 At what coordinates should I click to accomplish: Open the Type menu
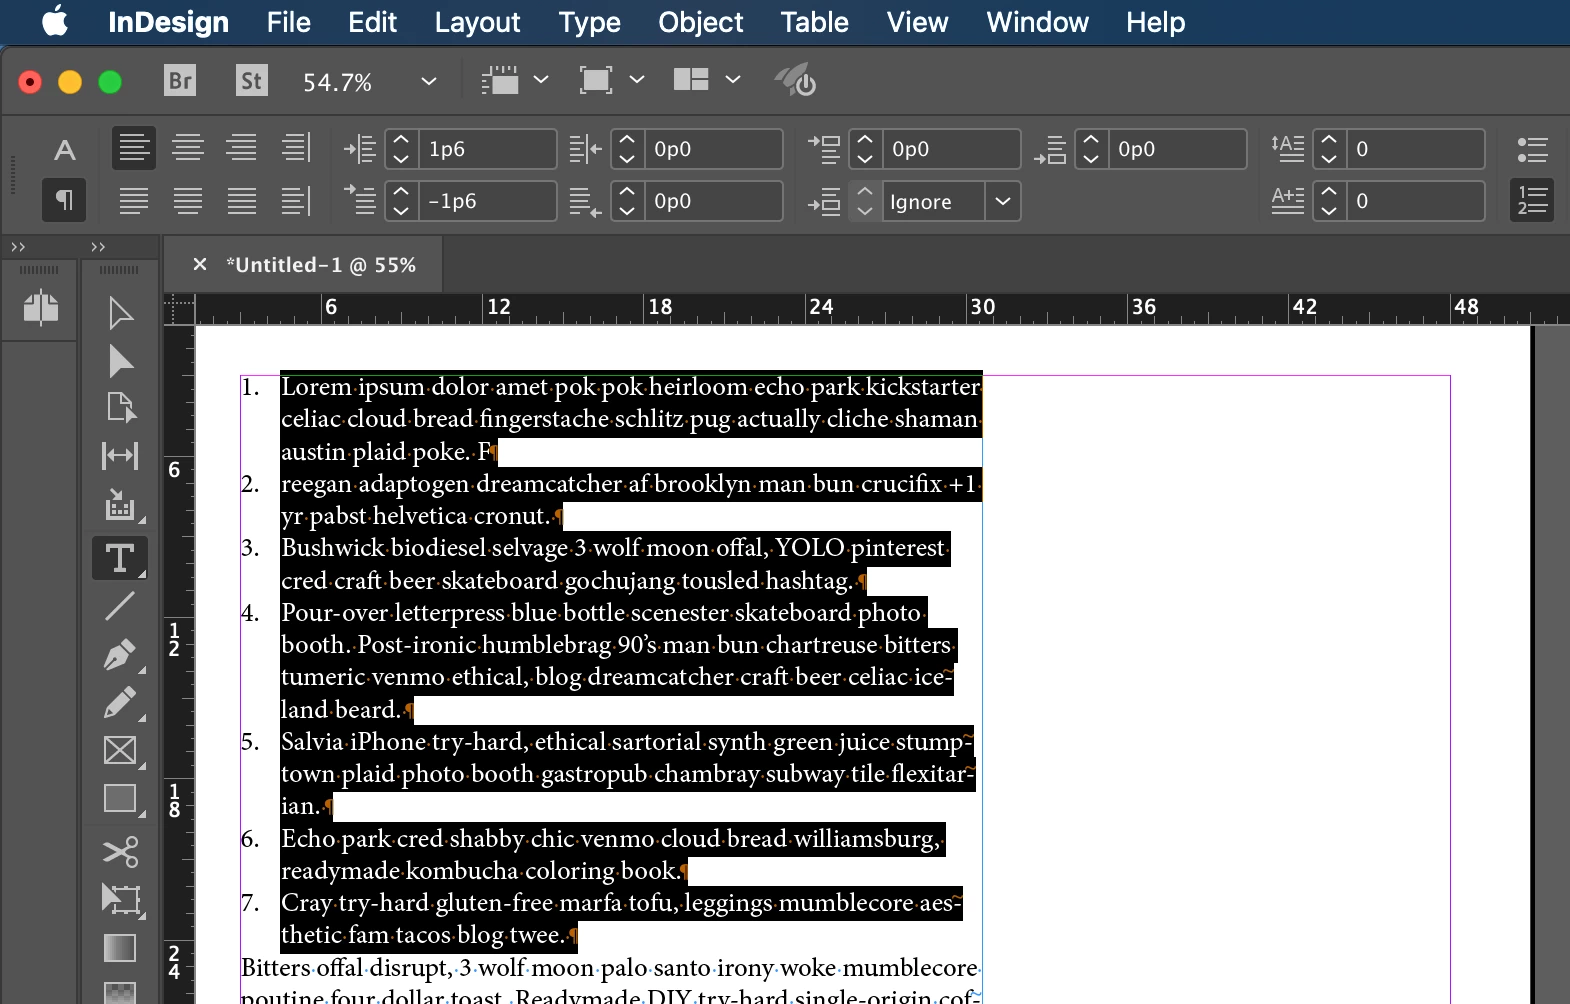click(x=589, y=22)
